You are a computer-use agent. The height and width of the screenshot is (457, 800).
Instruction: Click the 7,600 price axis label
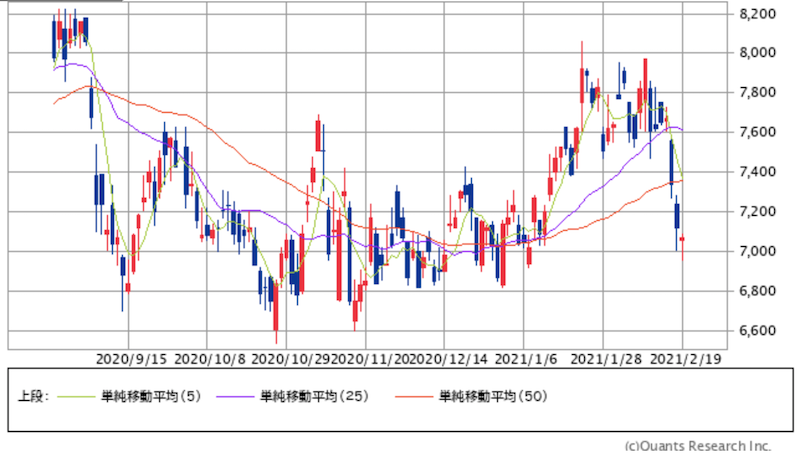[x=758, y=133]
